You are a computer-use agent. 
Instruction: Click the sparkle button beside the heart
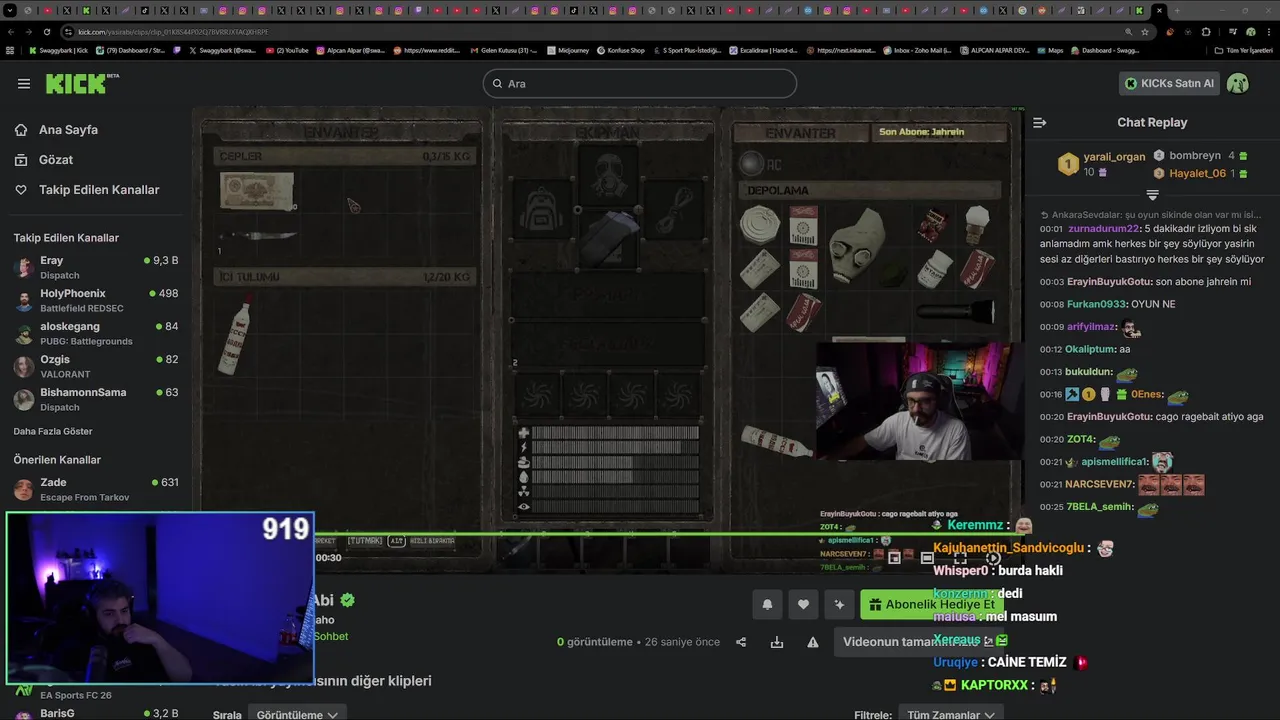[839, 604]
